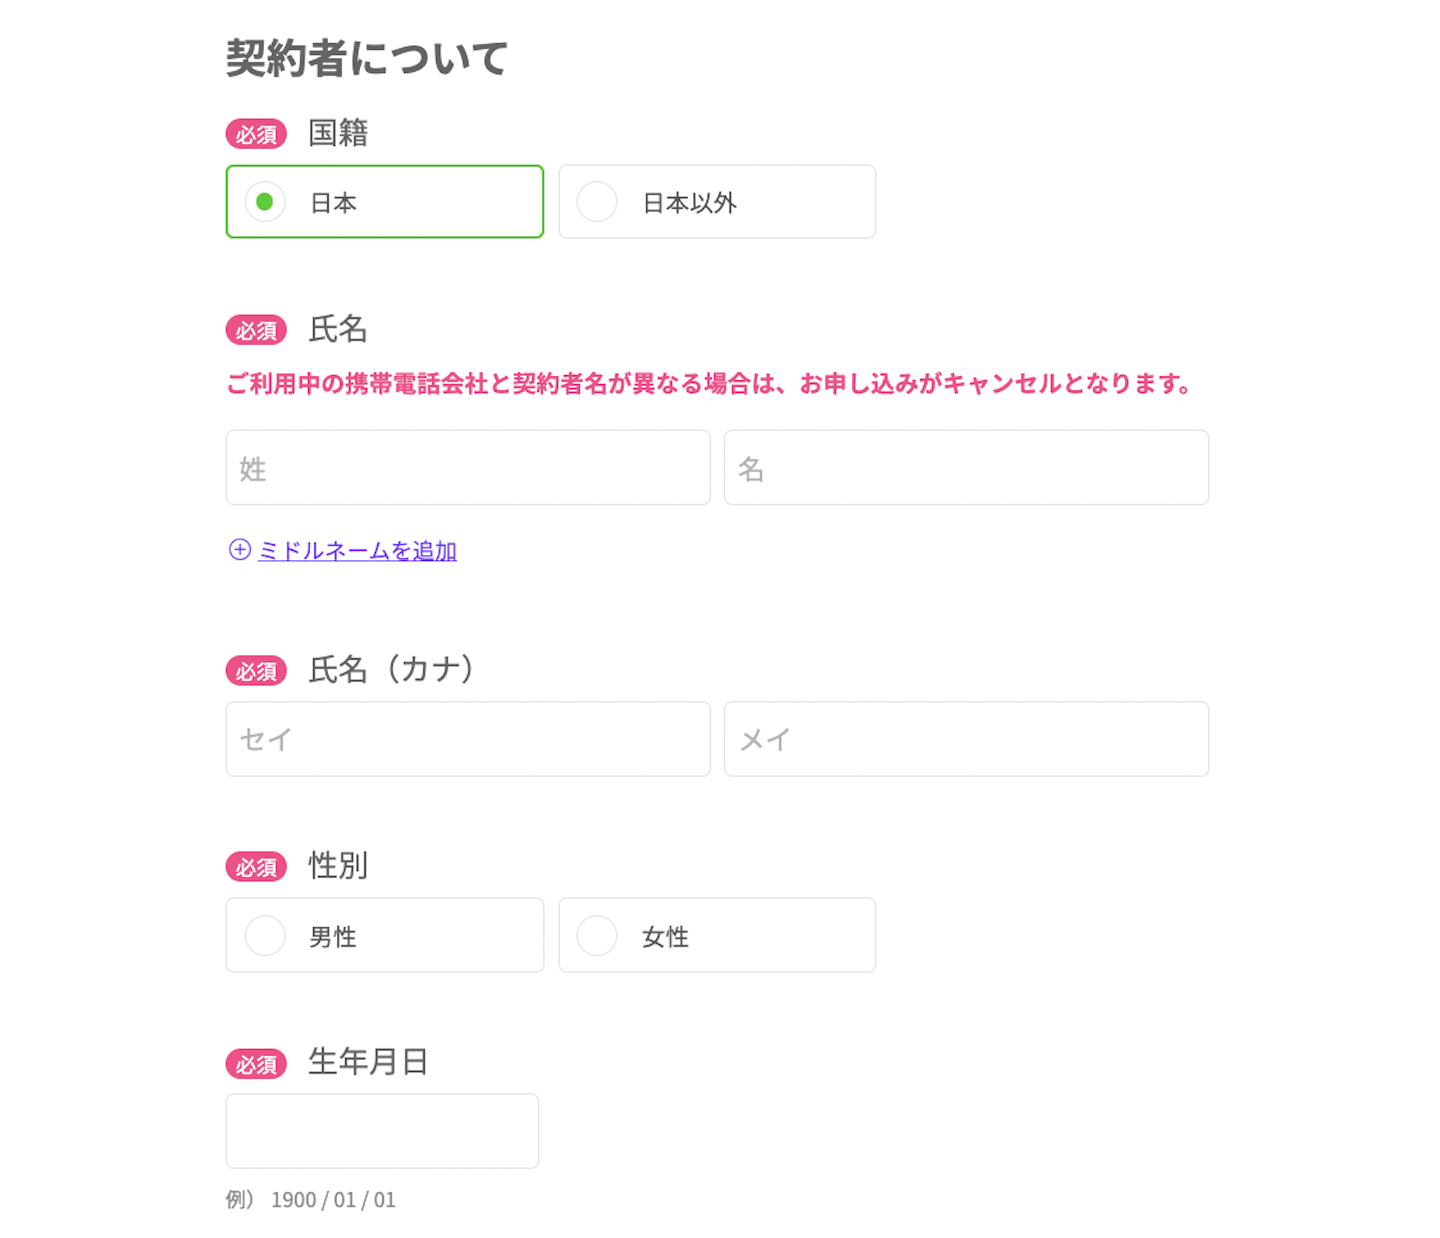
Task: Click the 必須 badge beside 氏名（カナ）
Action: 256,671
